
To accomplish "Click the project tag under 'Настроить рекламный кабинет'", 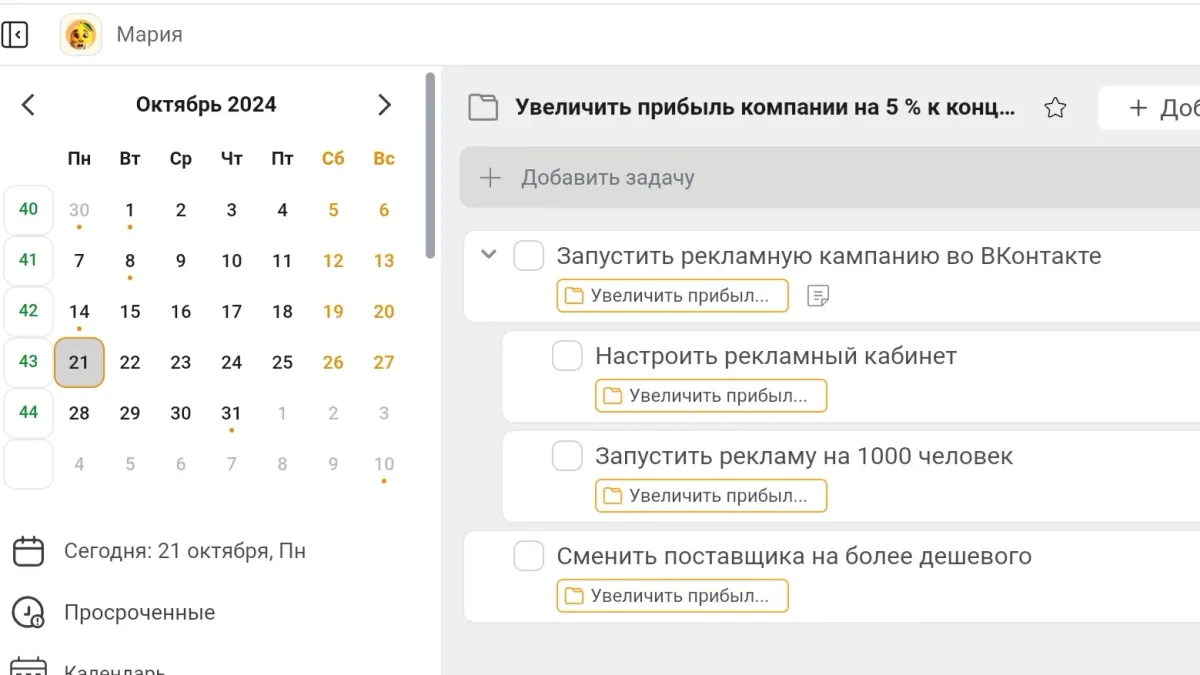I will coord(711,396).
